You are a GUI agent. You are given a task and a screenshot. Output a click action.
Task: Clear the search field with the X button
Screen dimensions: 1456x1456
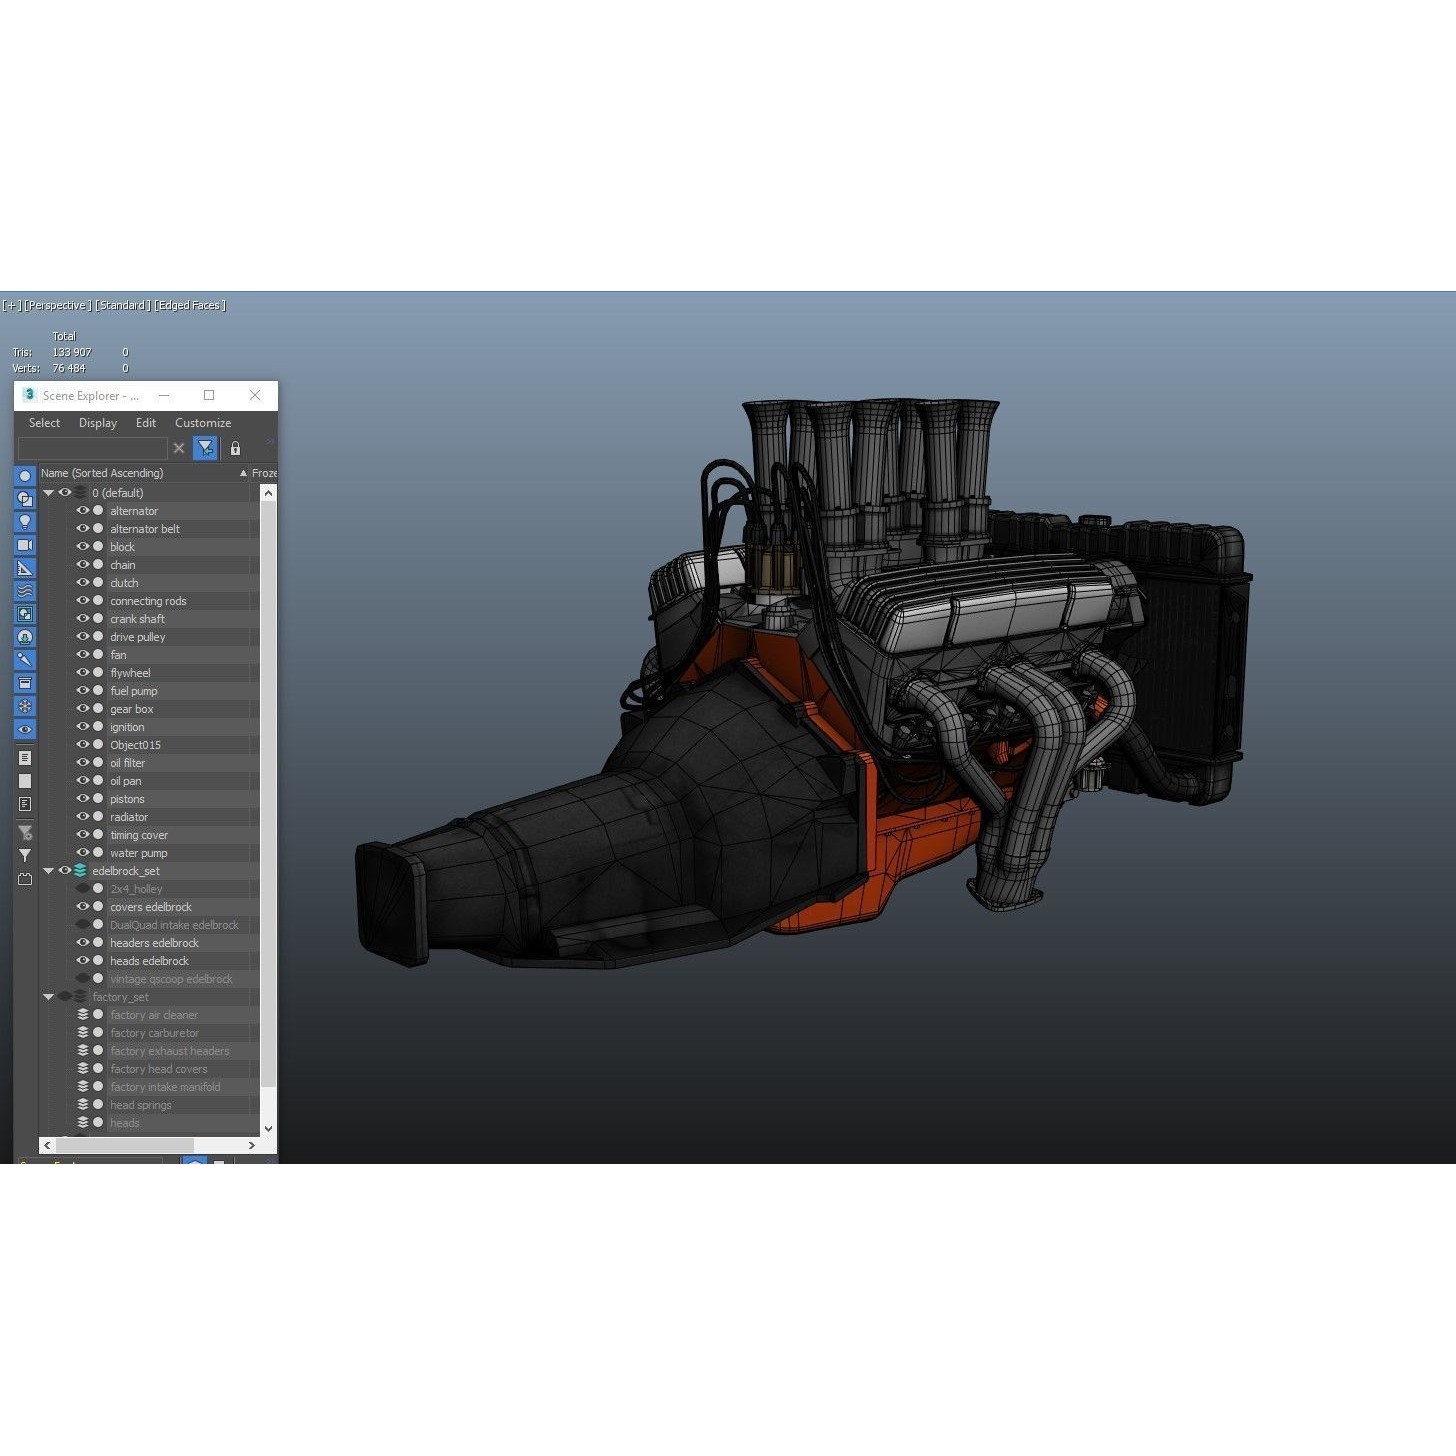pos(179,449)
